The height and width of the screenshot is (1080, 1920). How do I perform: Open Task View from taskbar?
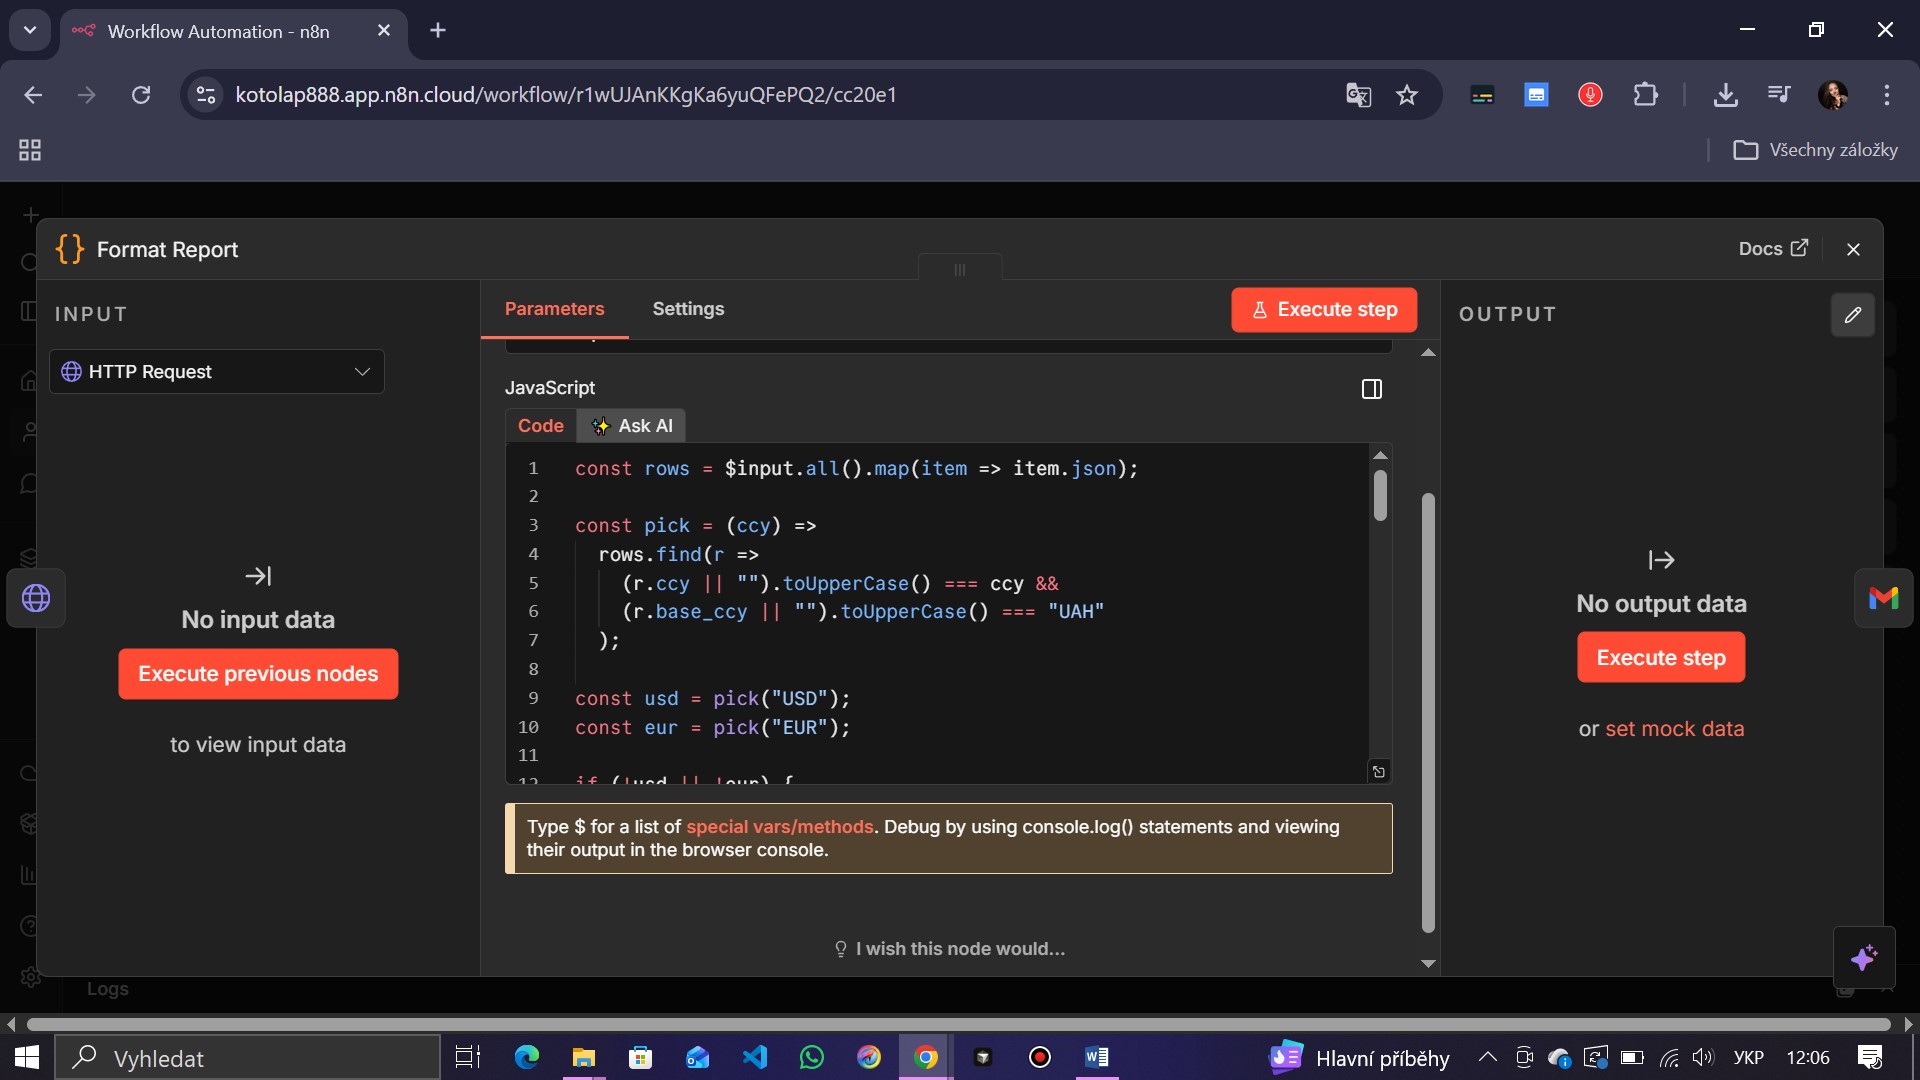pos(468,1057)
